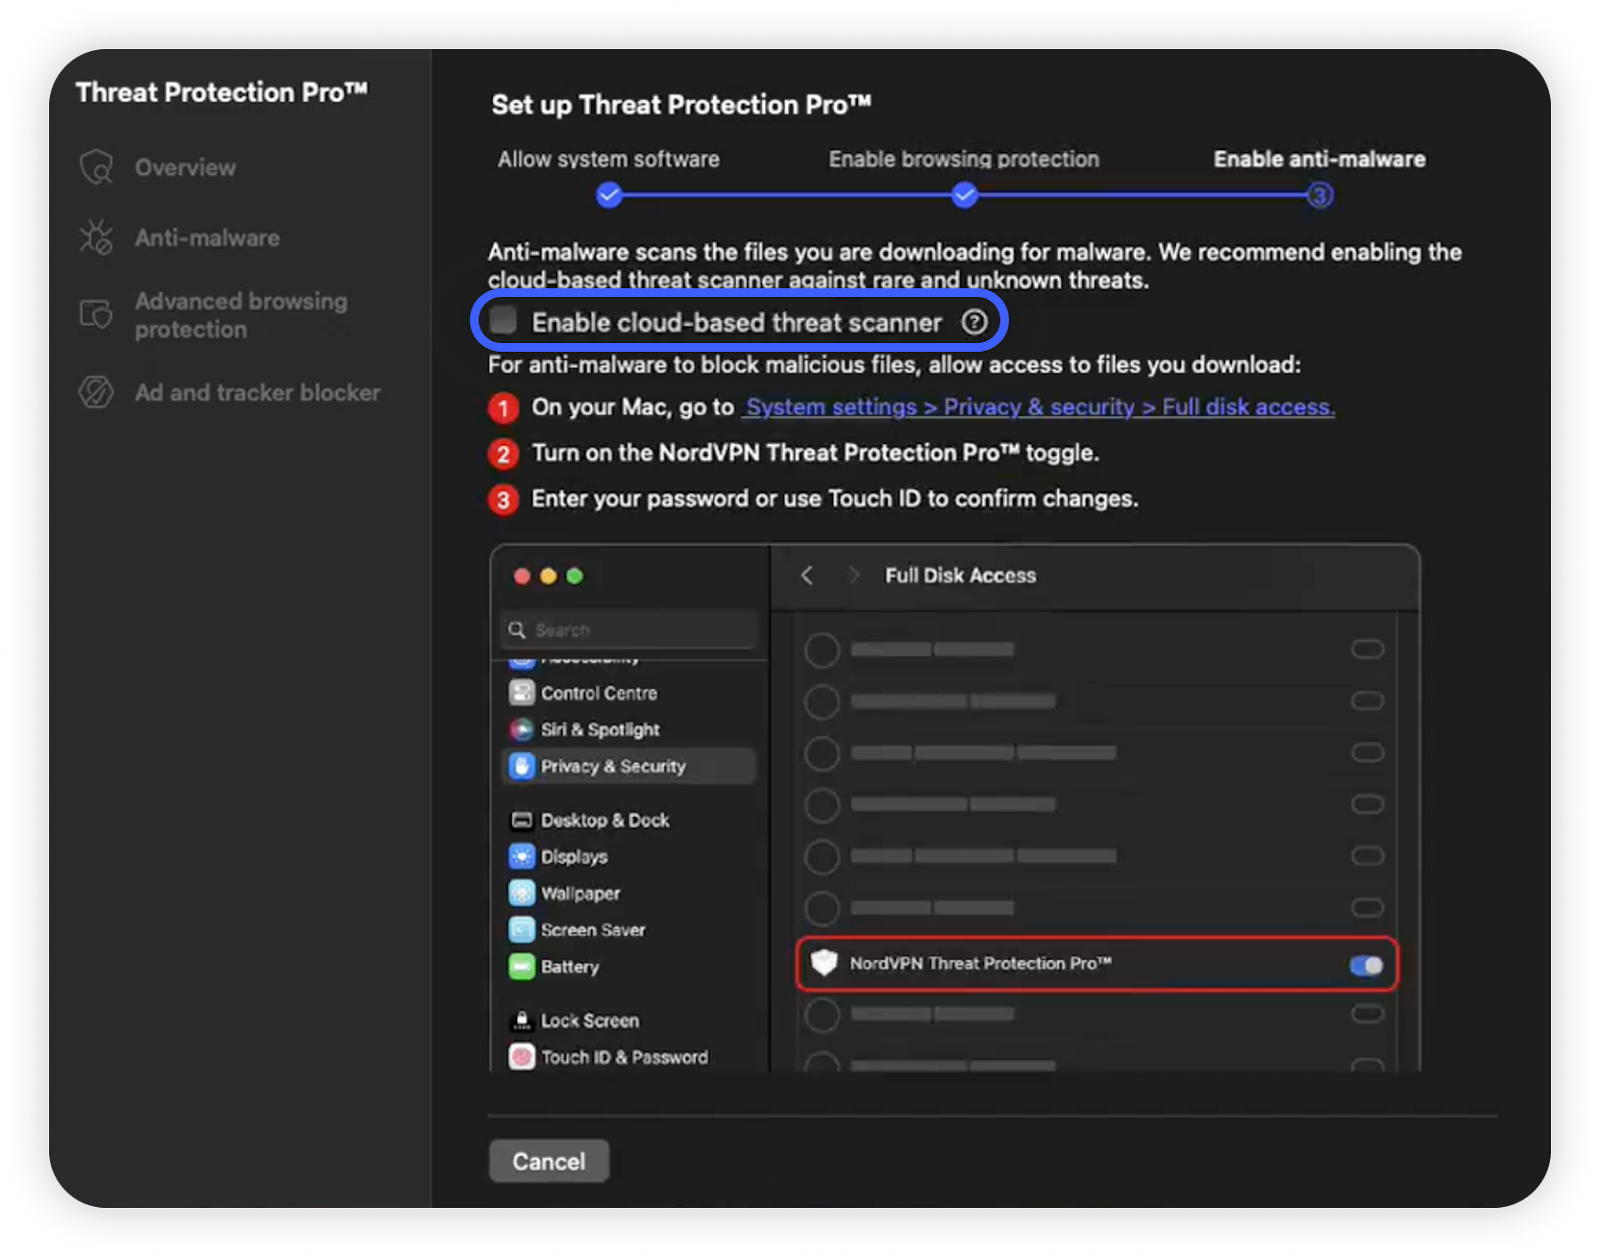The image size is (1600, 1257).
Task: Click forward chevron beside Full Disk Access
Action: pyautogui.click(x=853, y=575)
